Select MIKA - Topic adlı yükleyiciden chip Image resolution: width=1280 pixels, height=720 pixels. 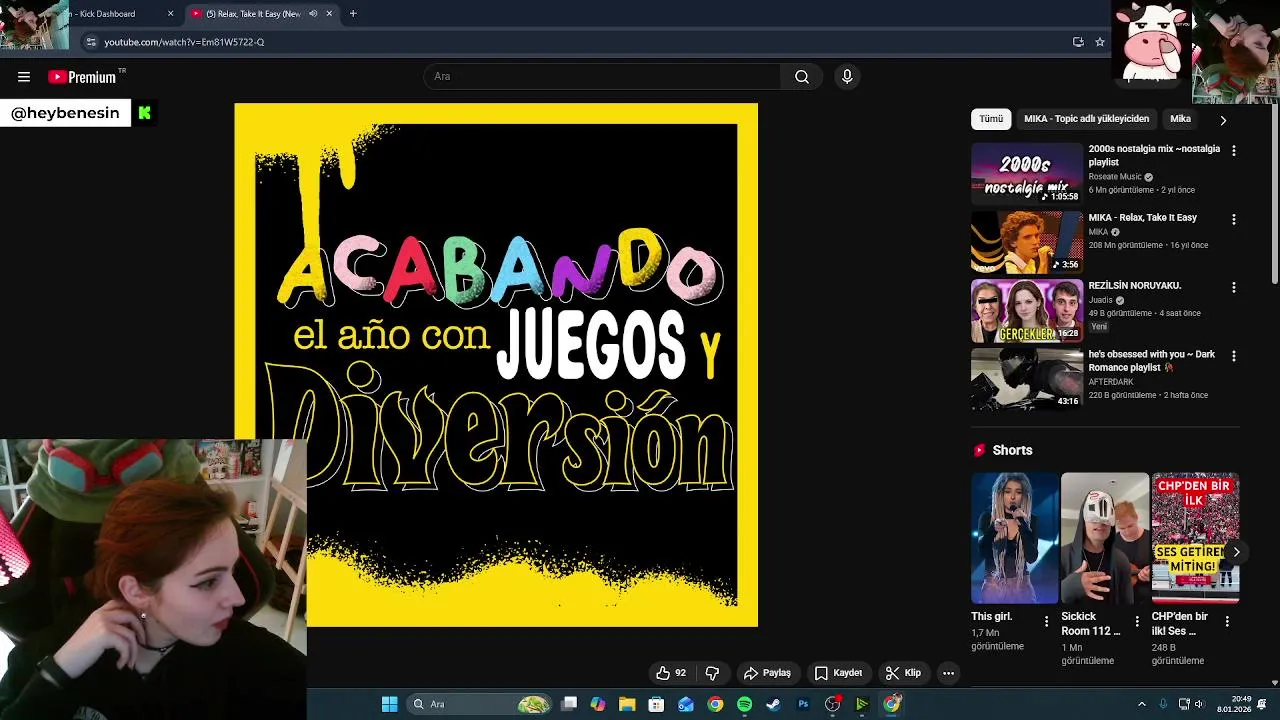coord(1086,119)
